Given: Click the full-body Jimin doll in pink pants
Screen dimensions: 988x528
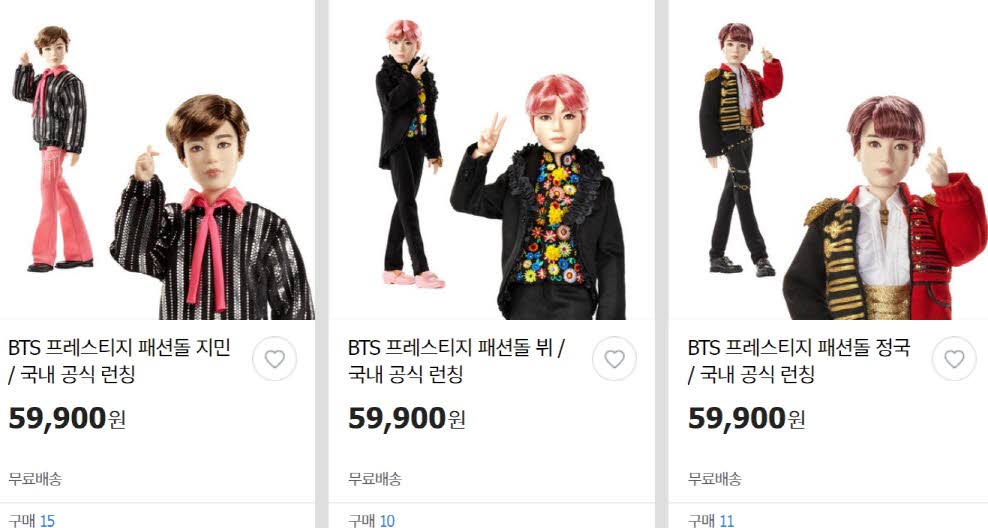Looking at the screenshot, I should (x=53, y=149).
